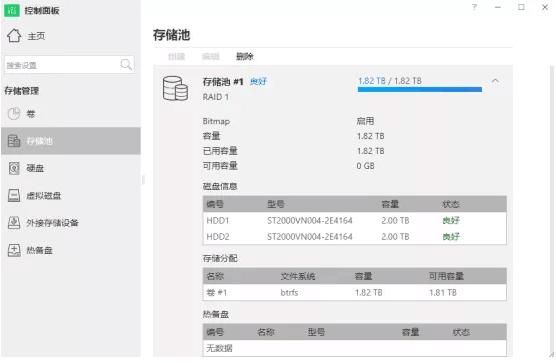Click the Bitmap label
The width and height of the screenshot is (556, 363).
[216, 121]
